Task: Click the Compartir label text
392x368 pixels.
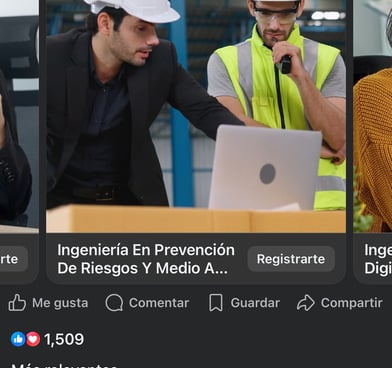Action: tap(352, 303)
